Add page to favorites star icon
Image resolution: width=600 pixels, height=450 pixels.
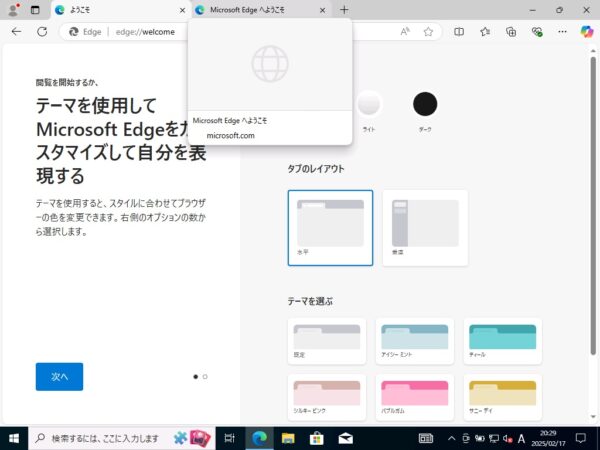[428, 32]
